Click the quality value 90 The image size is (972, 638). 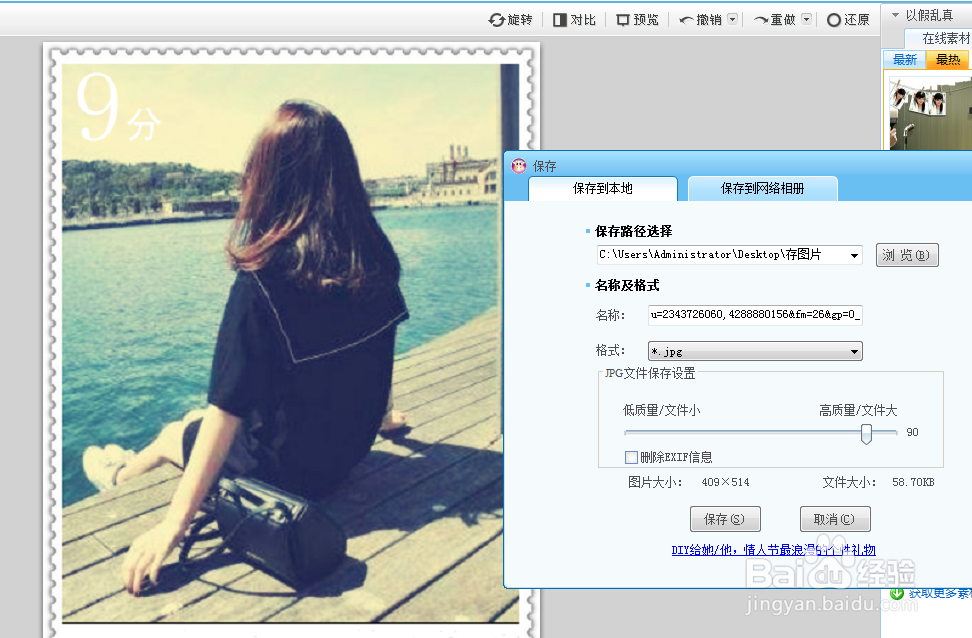(912, 432)
